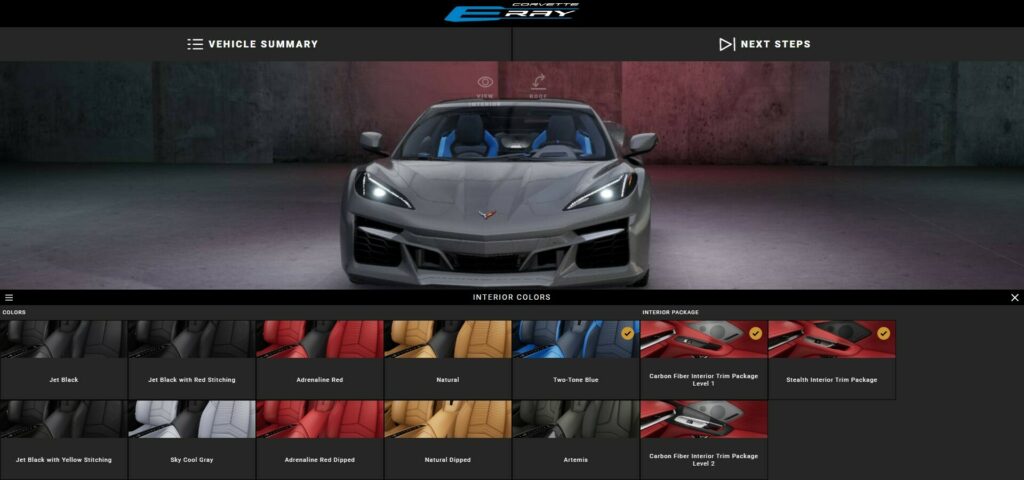Uncheck the Two-Tone Blue checkmark
Viewport: 1024px width, 480px height.
tap(627, 333)
